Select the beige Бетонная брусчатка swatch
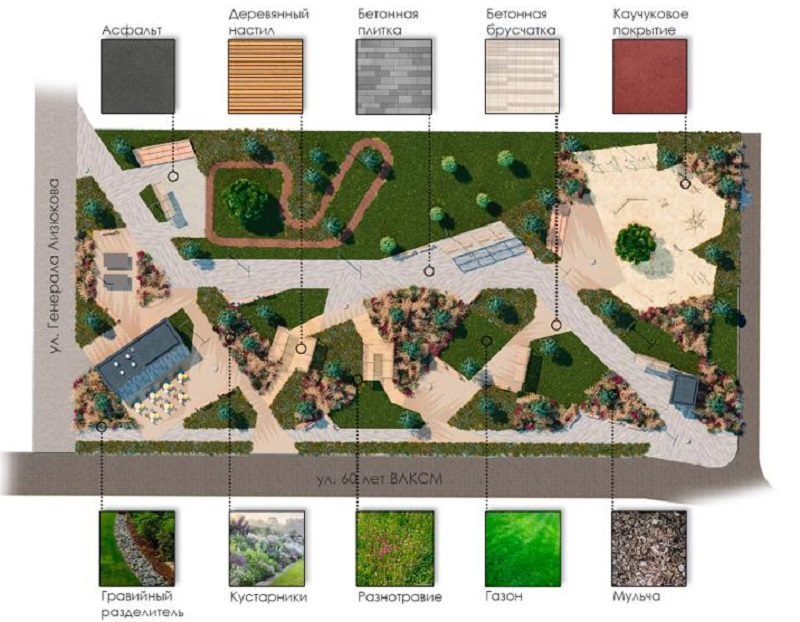The image size is (800, 622). [x=522, y=77]
